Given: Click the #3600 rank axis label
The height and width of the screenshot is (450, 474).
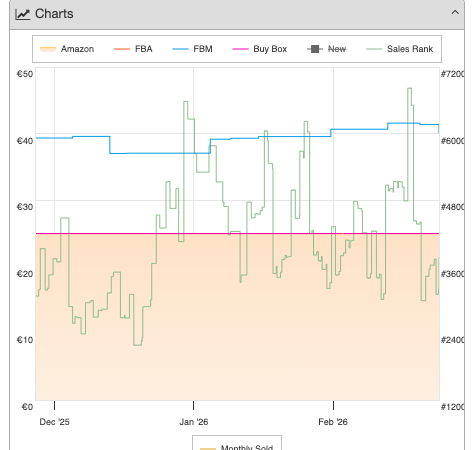Looking at the screenshot, I should (452, 274).
